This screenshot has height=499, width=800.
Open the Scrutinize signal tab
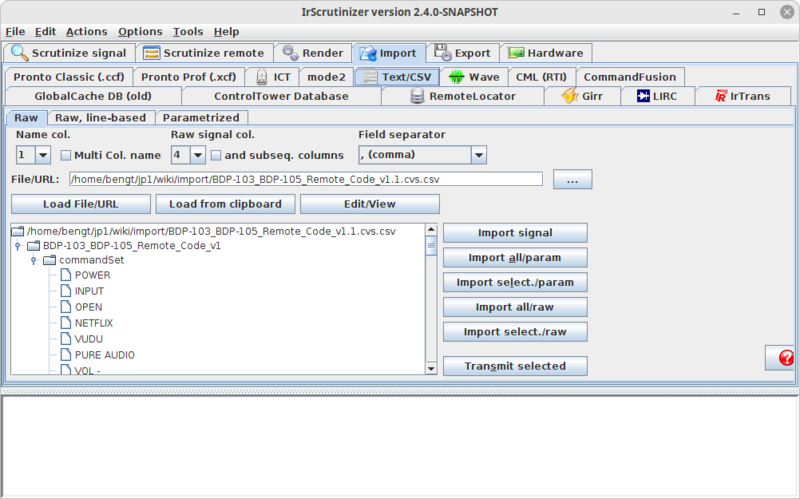69,53
